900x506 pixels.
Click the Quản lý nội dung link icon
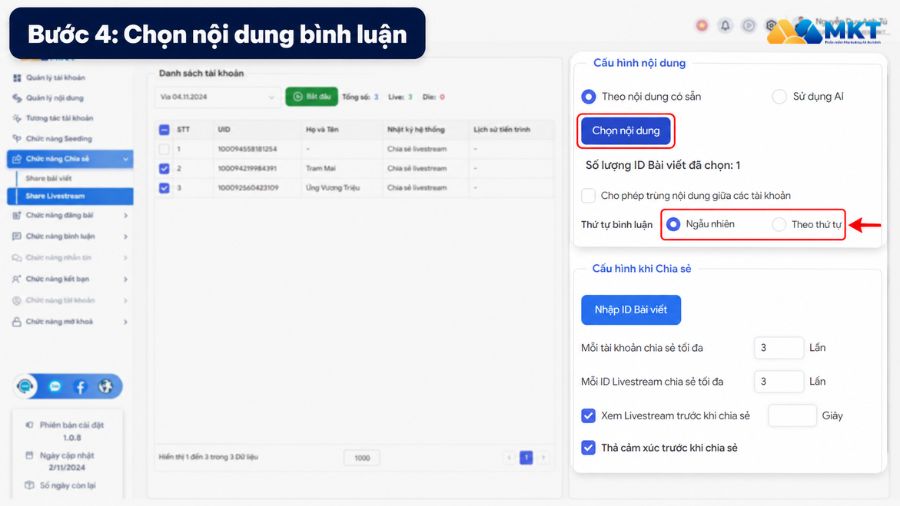(x=17, y=98)
